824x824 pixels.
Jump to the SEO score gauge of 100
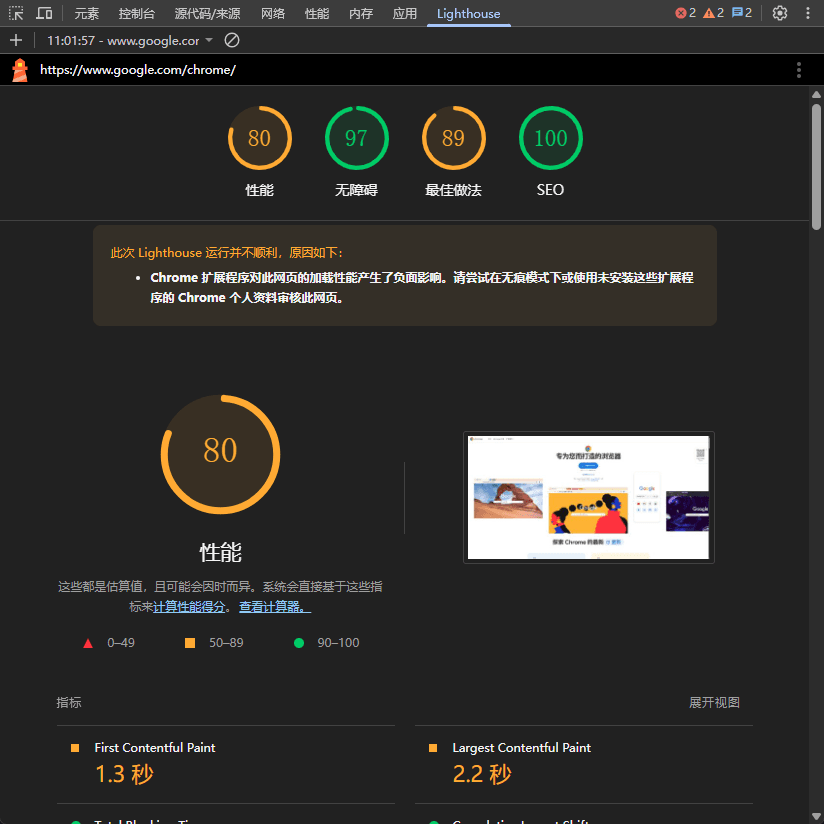tap(550, 152)
